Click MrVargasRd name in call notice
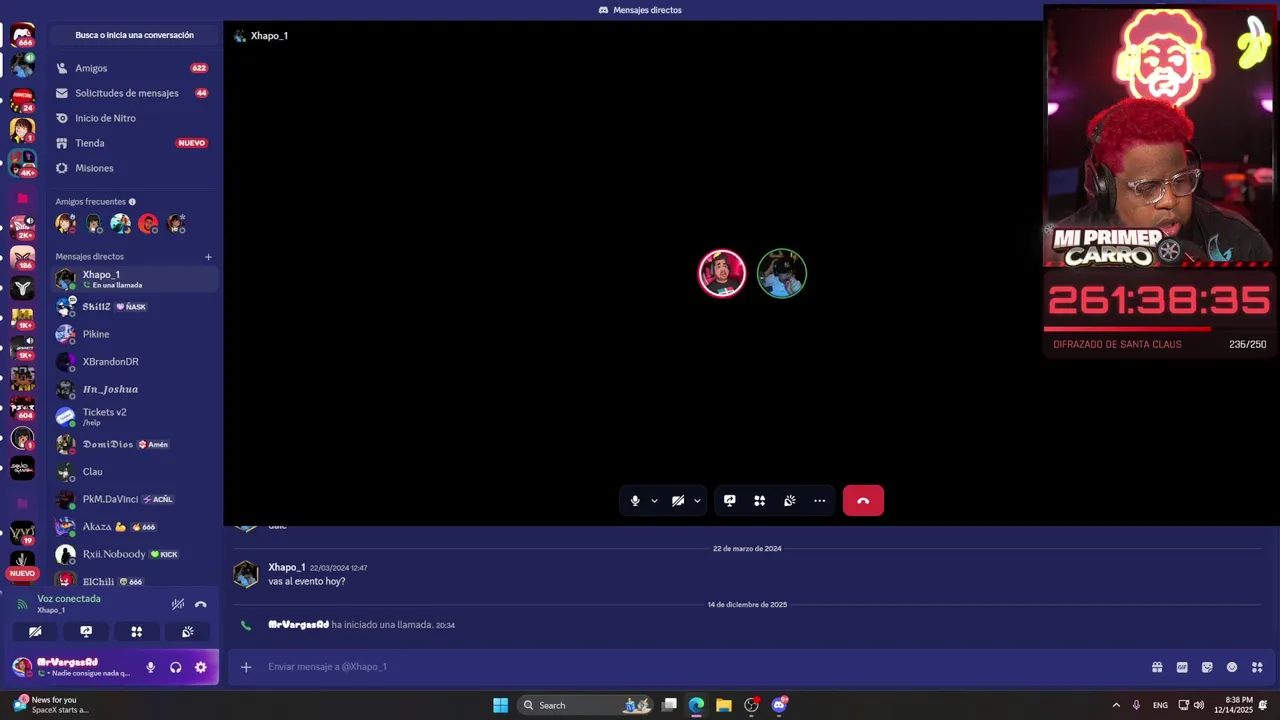Screen dimensions: 1280x720 (298, 625)
